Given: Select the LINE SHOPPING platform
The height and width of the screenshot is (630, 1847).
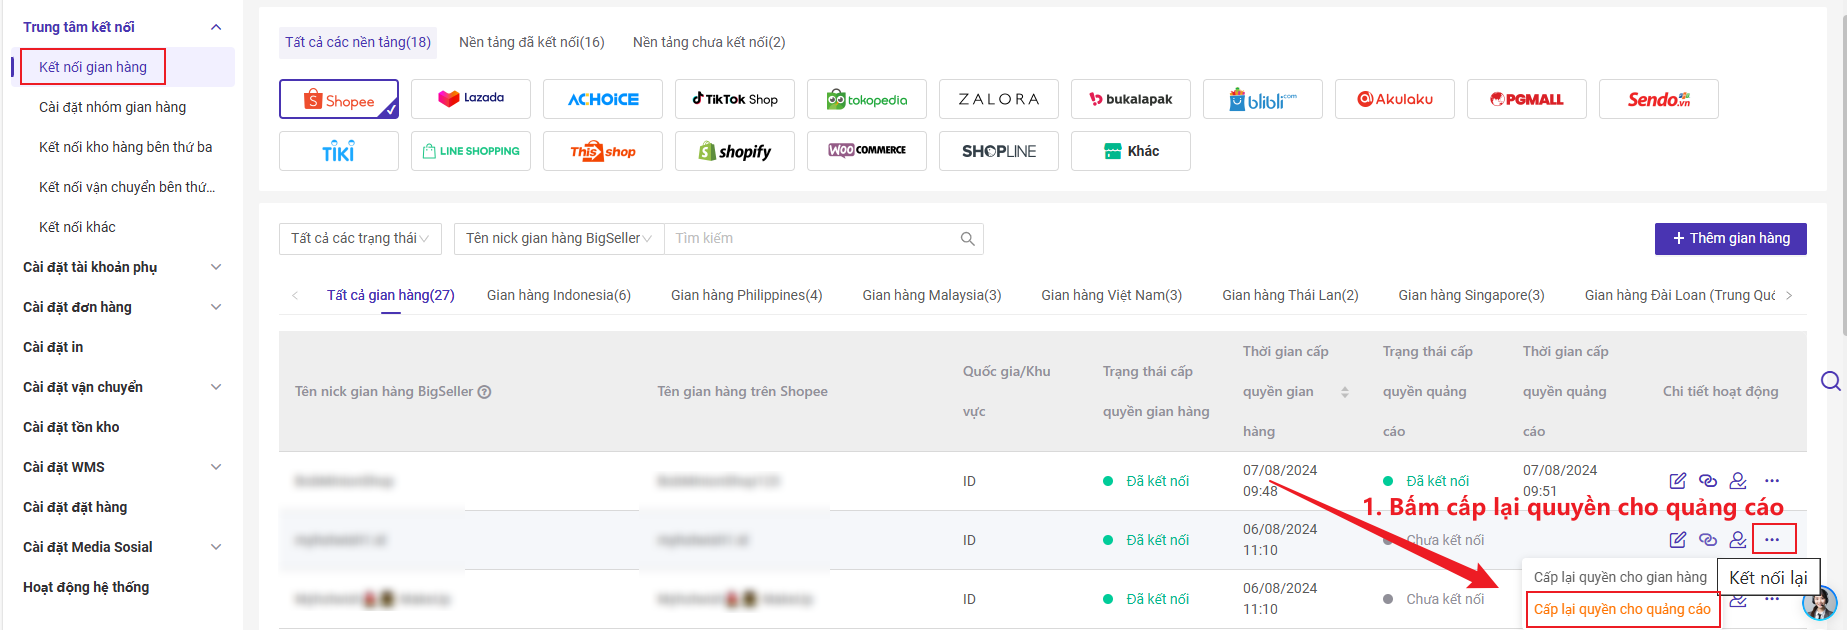Looking at the screenshot, I should pyautogui.click(x=471, y=151).
